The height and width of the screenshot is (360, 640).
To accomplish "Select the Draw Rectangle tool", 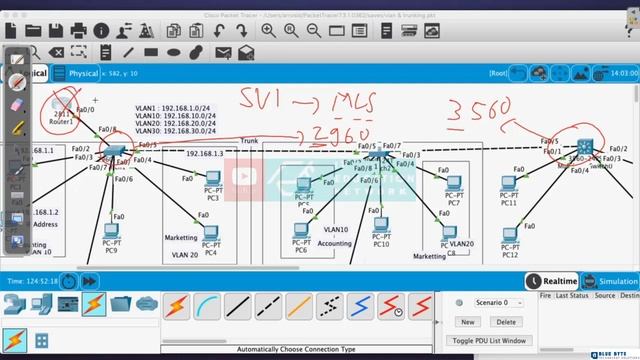I will pyautogui.click(x=151, y=52).
